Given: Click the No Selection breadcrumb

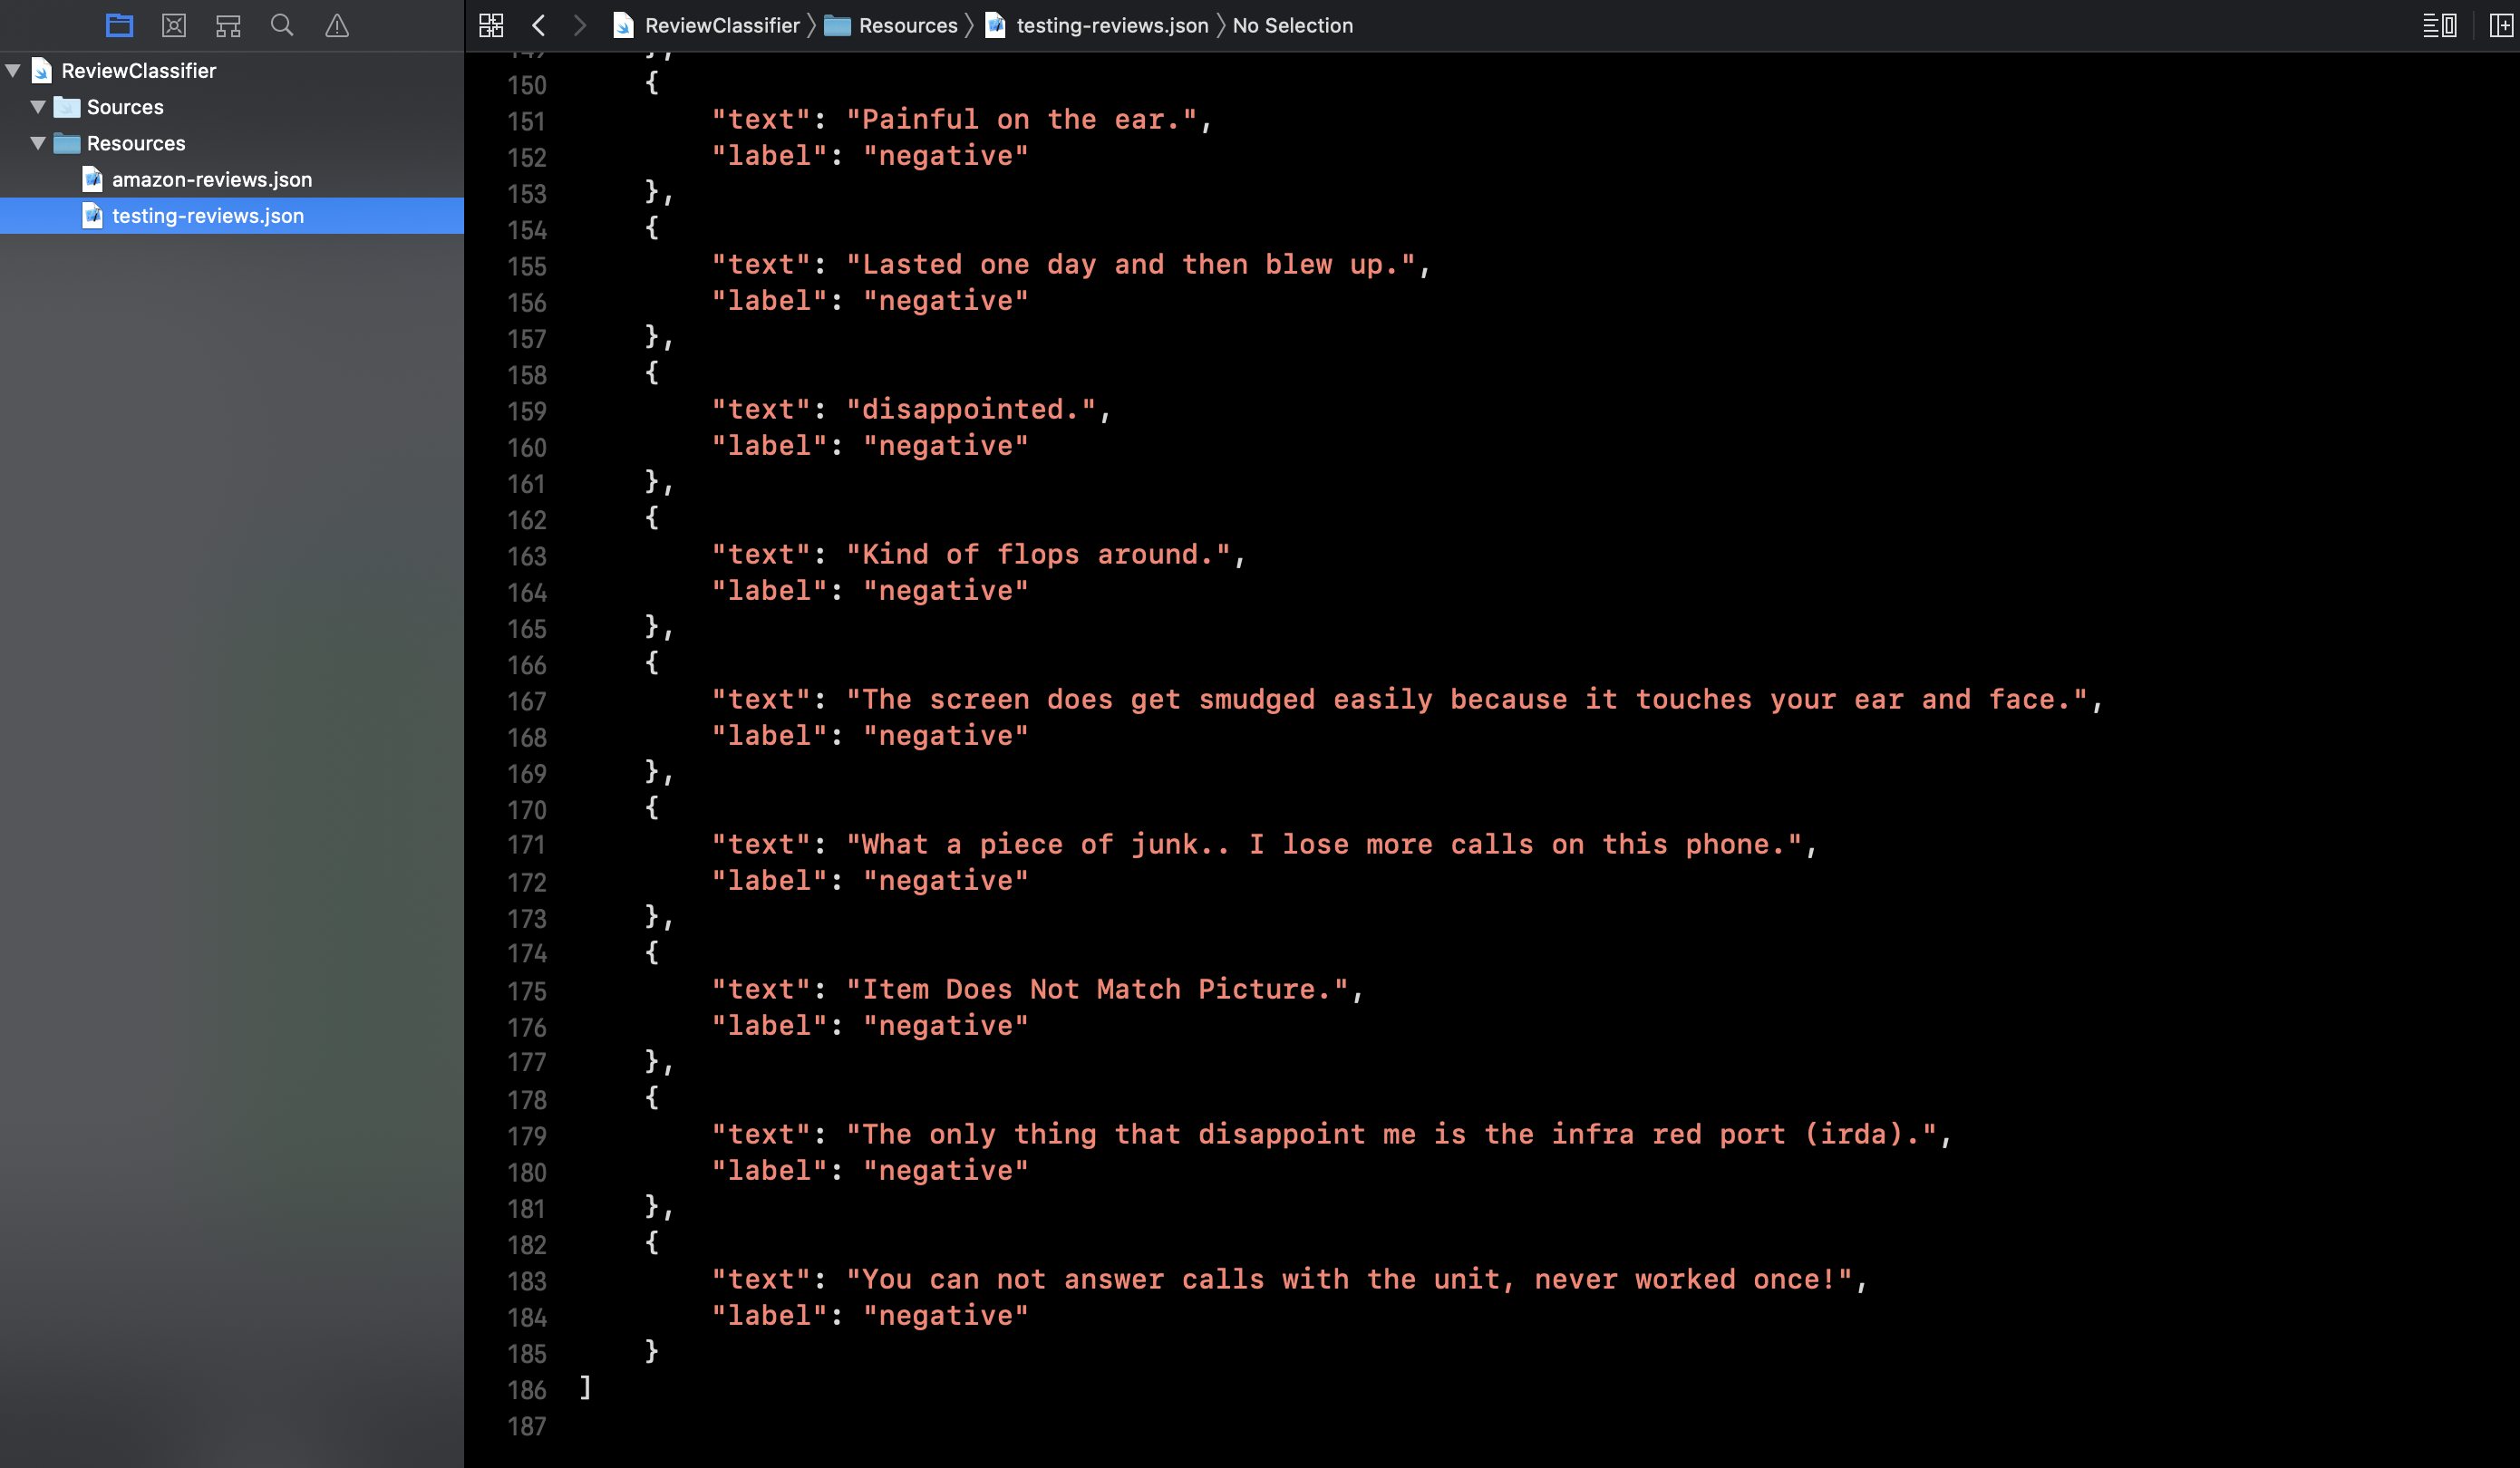Looking at the screenshot, I should pos(1292,25).
